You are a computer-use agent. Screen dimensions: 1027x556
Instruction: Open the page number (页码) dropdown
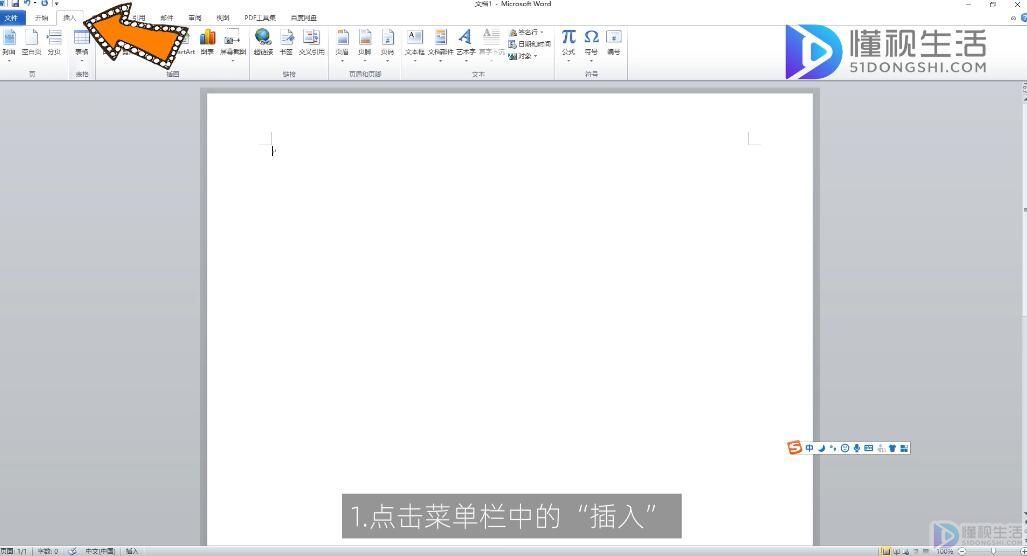pyautogui.click(x=388, y=45)
